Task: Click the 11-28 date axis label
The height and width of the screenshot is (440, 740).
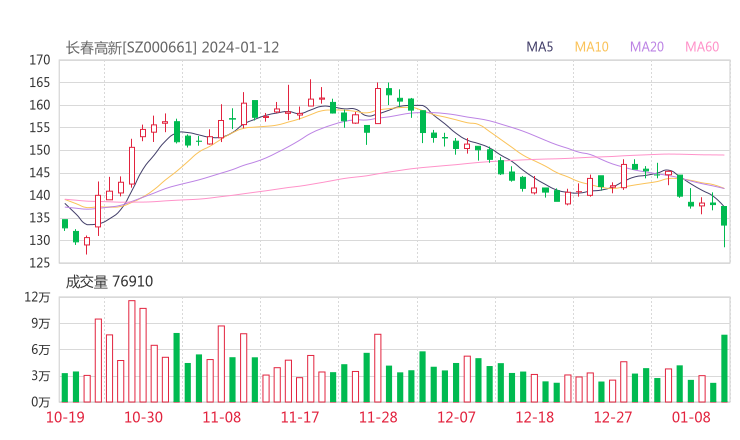Action: [378, 417]
